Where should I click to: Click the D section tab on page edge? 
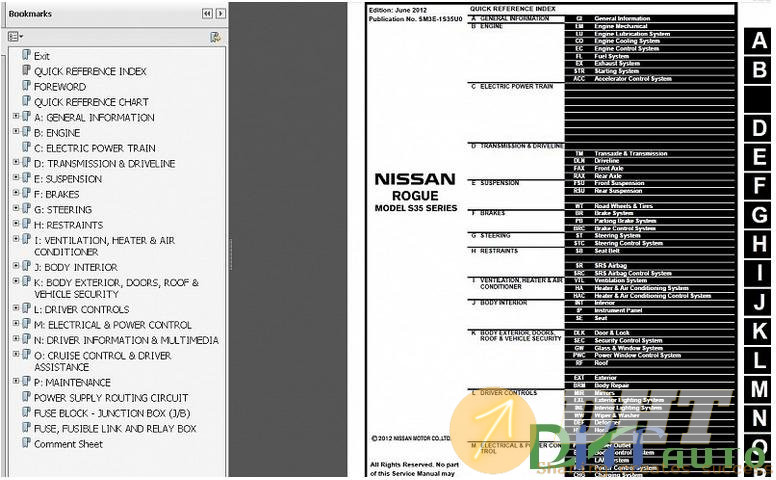tap(759, 128)
